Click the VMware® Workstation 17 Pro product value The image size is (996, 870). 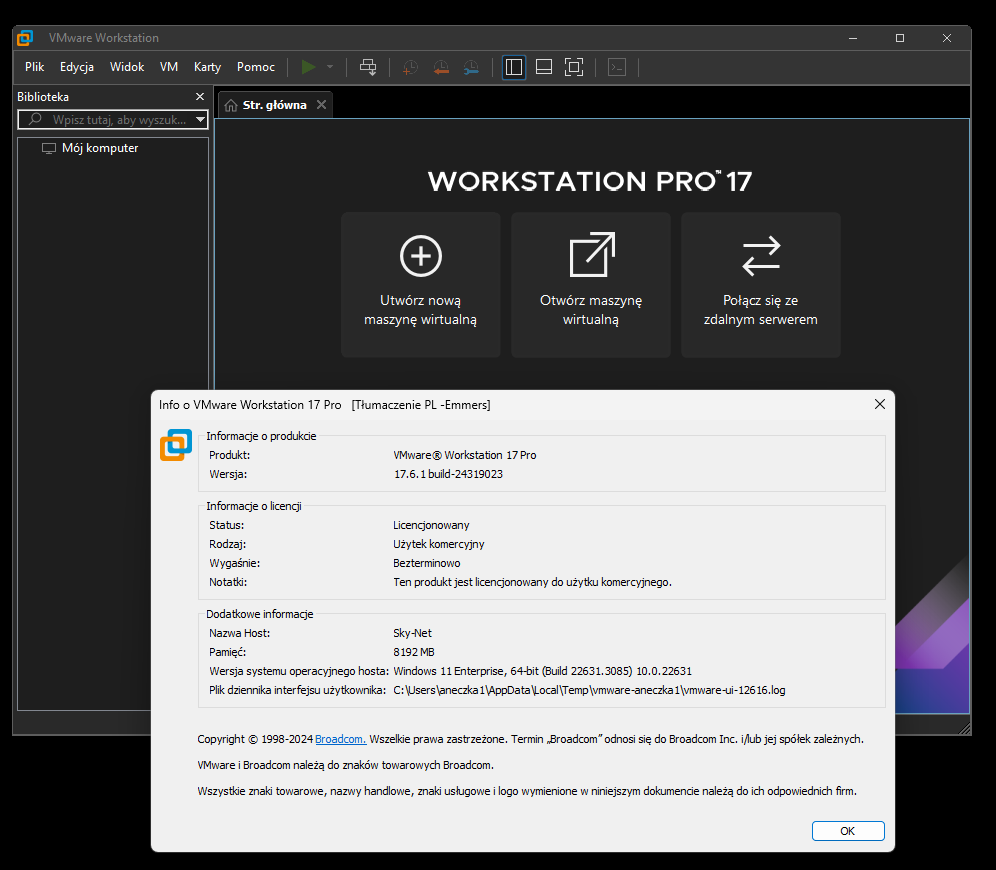click(x=465, y=455)
